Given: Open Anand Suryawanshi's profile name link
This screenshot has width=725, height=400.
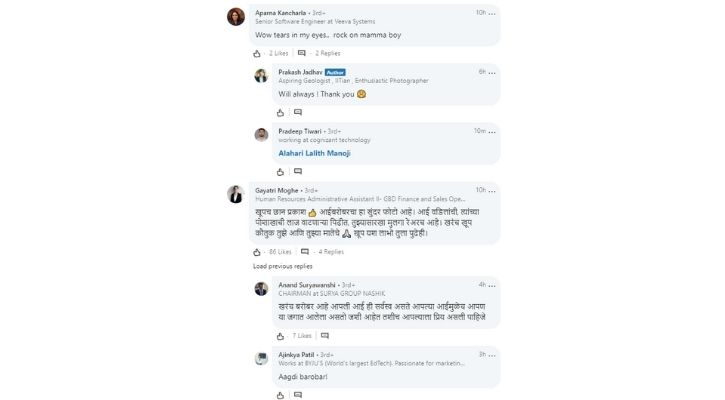Looking at the screenshot, I should pos(307,285).
